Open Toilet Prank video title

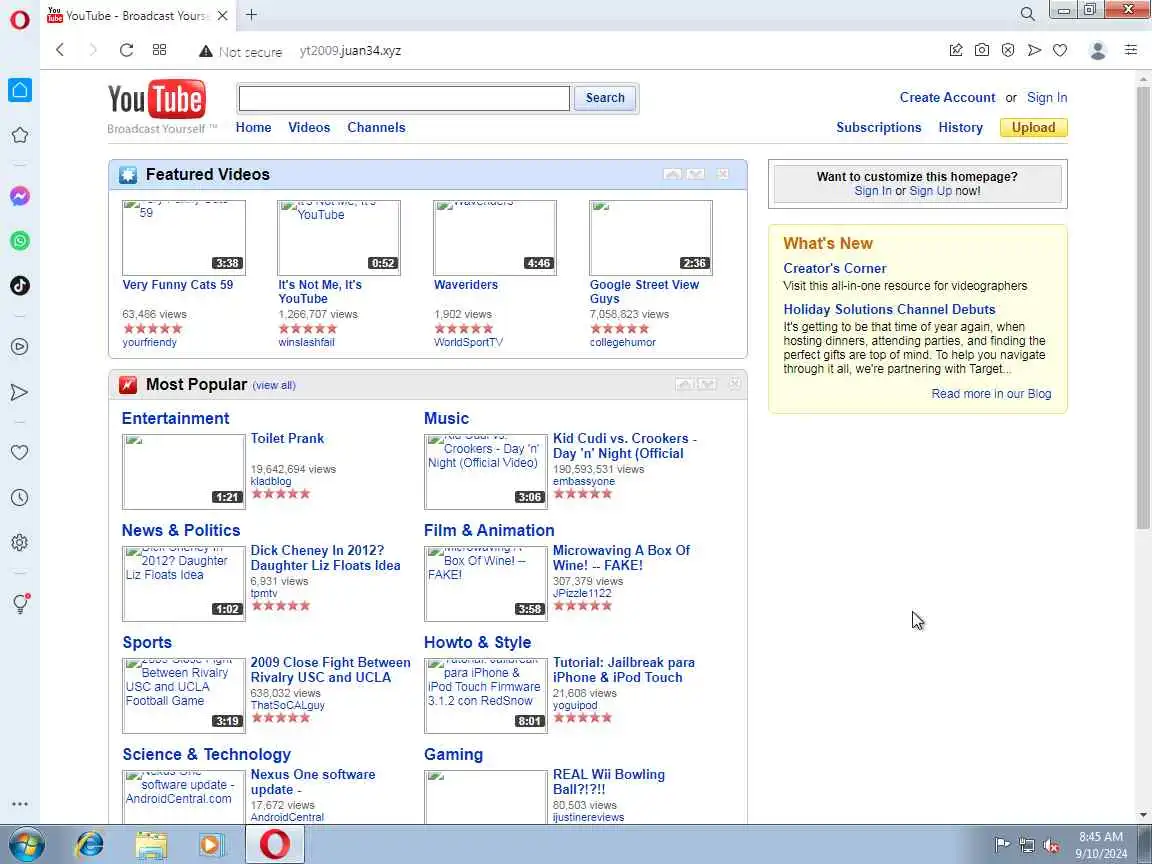(287, 439)
